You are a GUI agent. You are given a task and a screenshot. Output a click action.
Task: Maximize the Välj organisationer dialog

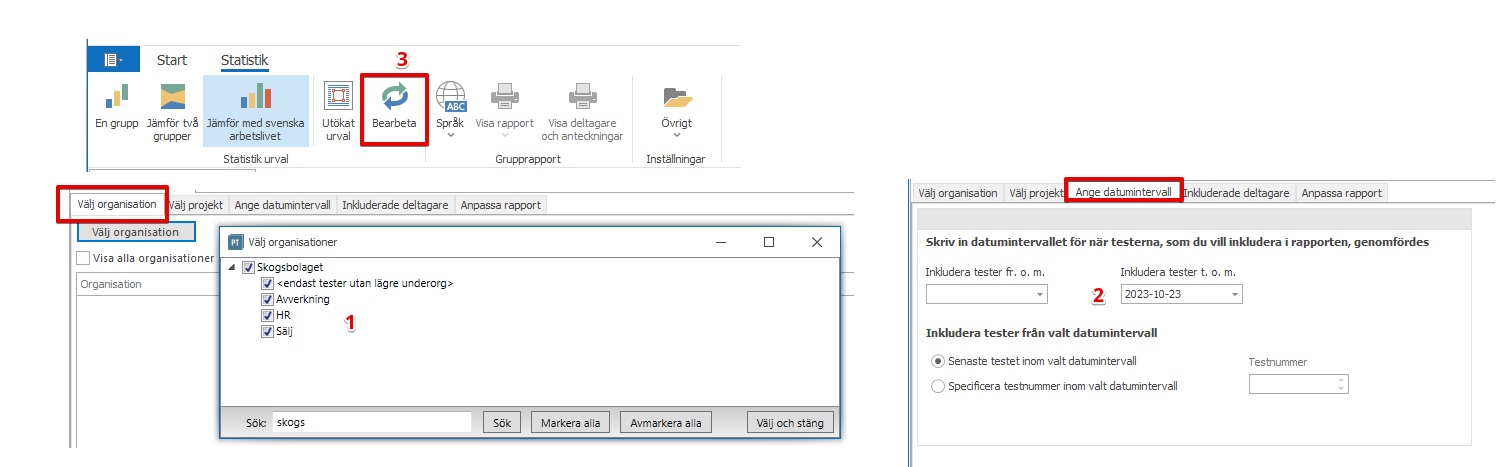pyautogui.click(x=769, y=242)
